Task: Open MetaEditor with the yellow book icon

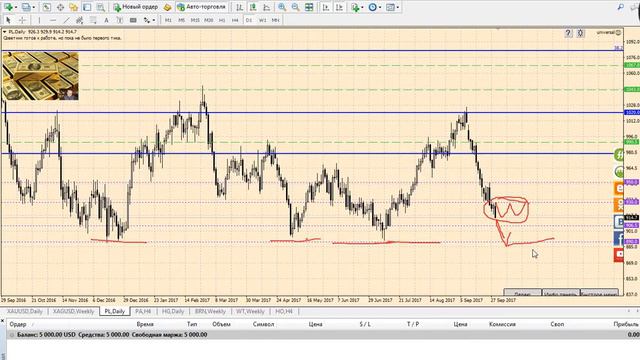Action: [x=167, y=7]
